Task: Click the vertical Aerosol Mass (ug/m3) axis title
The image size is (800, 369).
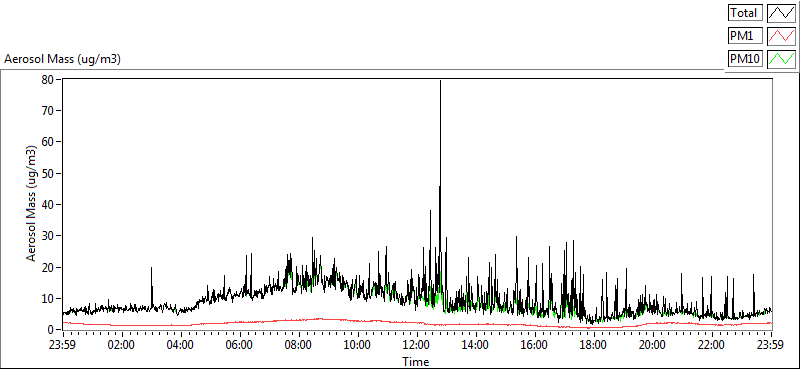Action: click(32, 204)
